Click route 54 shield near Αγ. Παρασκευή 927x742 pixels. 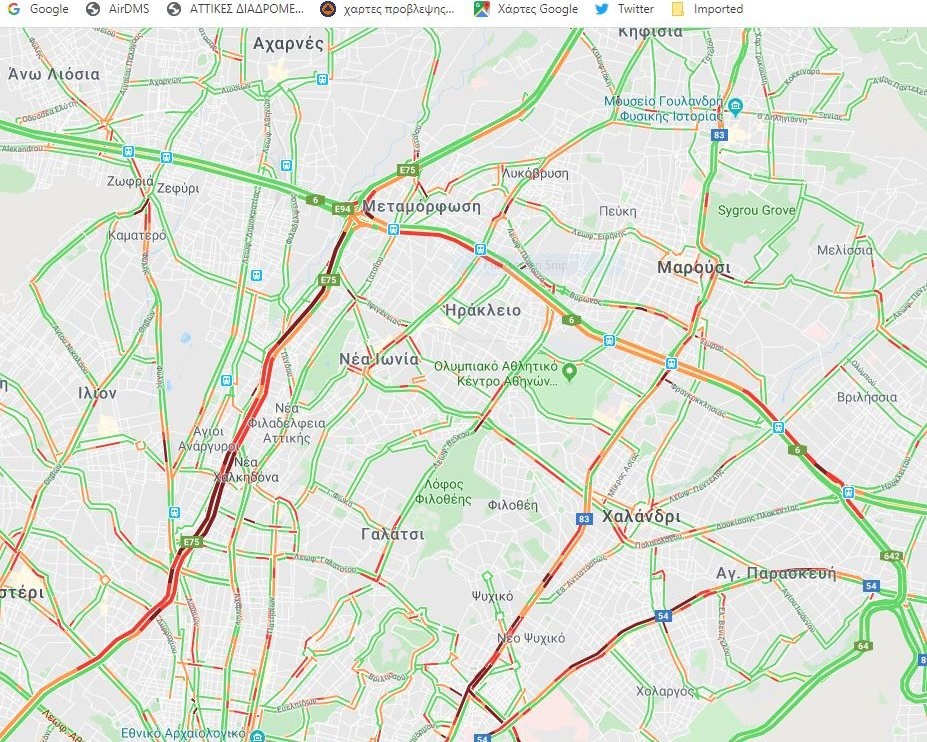[871, 586]
